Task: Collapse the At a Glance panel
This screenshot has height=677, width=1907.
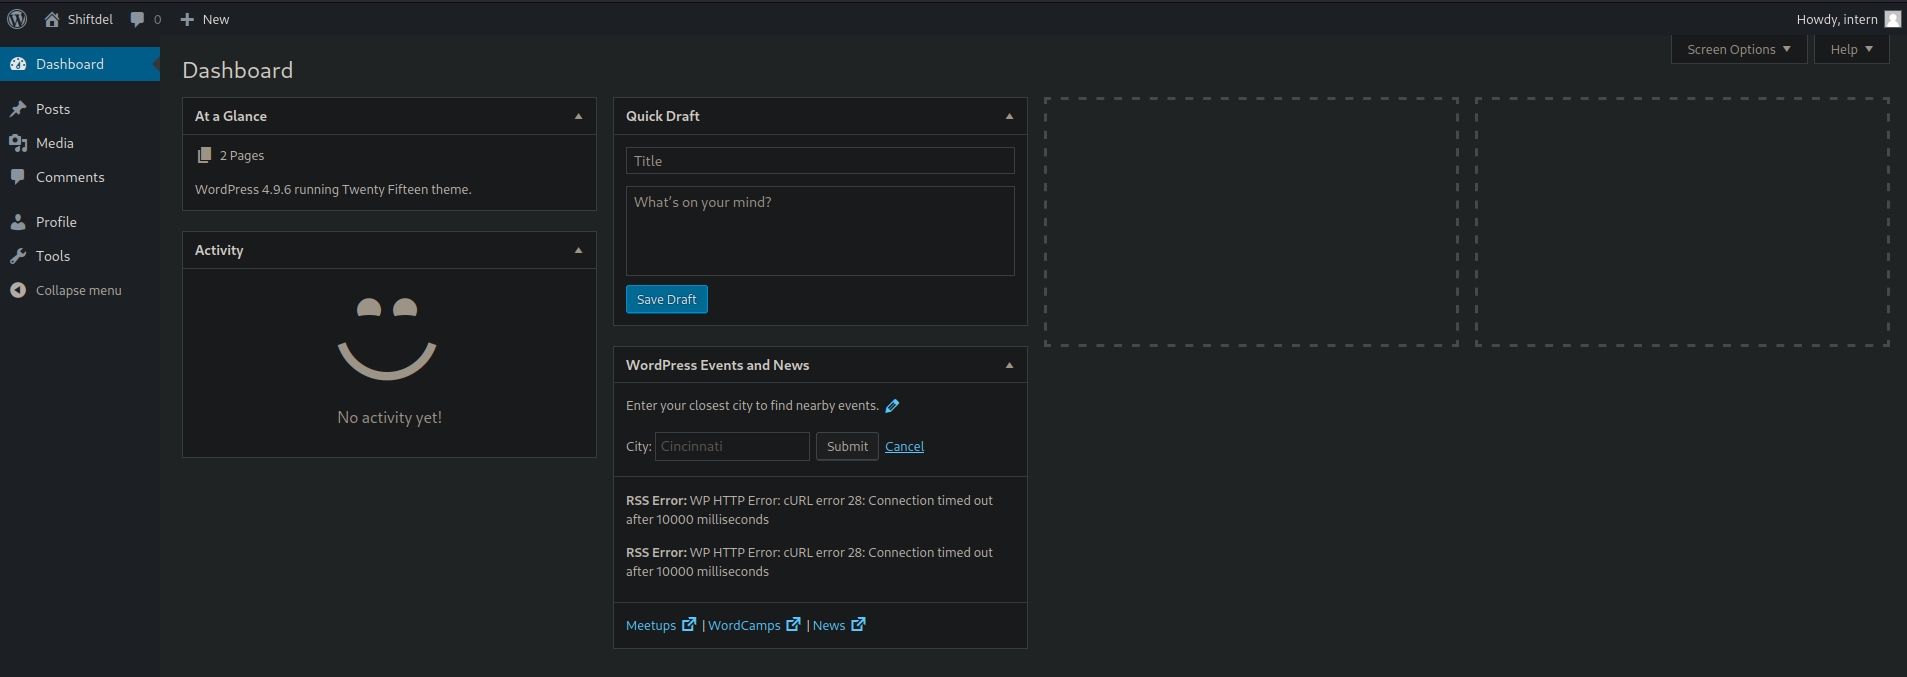Action: pos(578,116)
